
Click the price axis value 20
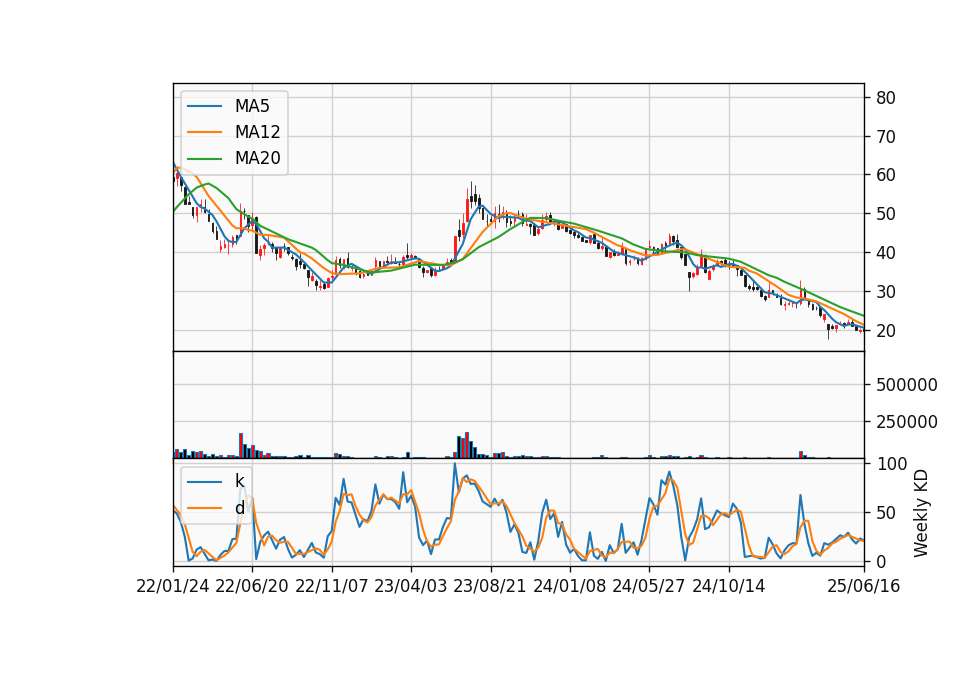click(x=885, y=331)
